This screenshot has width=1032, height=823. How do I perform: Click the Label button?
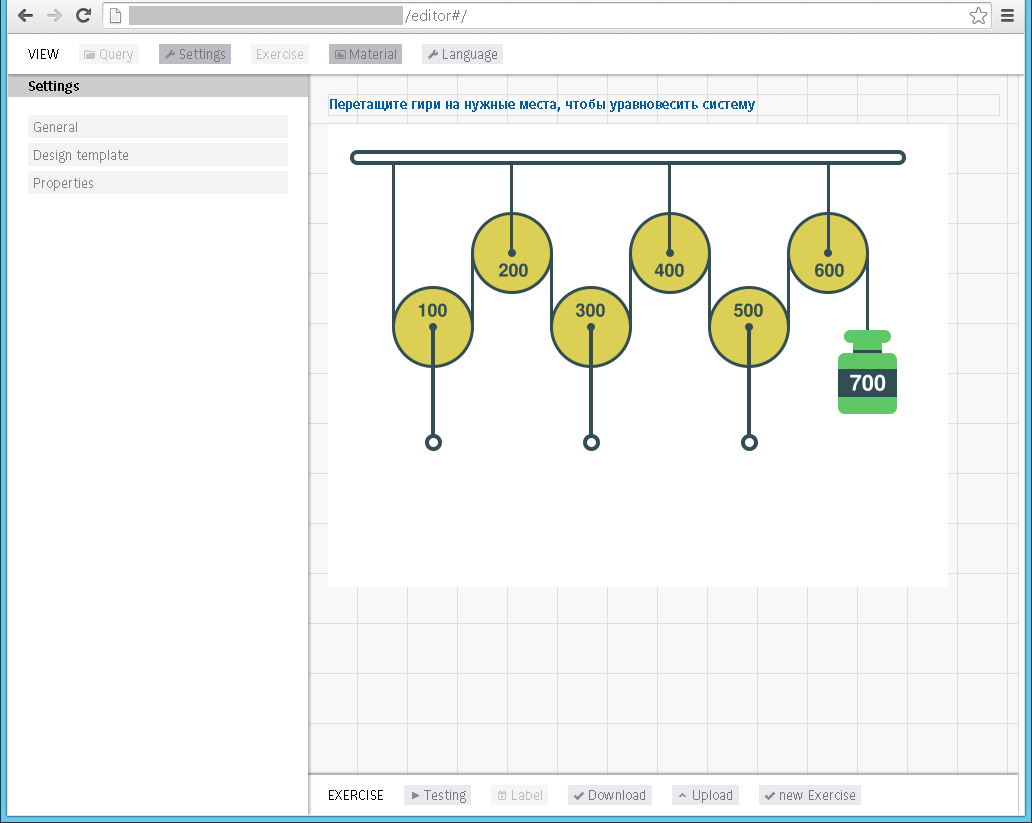pos(519,795)
